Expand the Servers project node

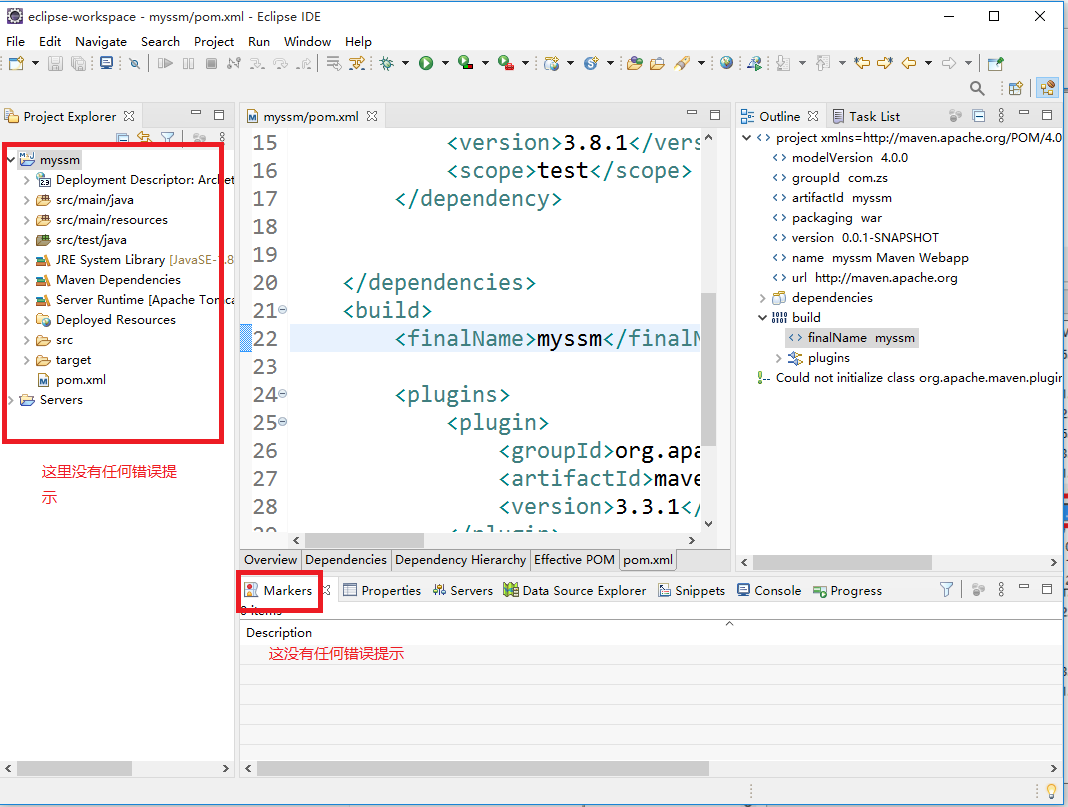click(x=10, y=400)
